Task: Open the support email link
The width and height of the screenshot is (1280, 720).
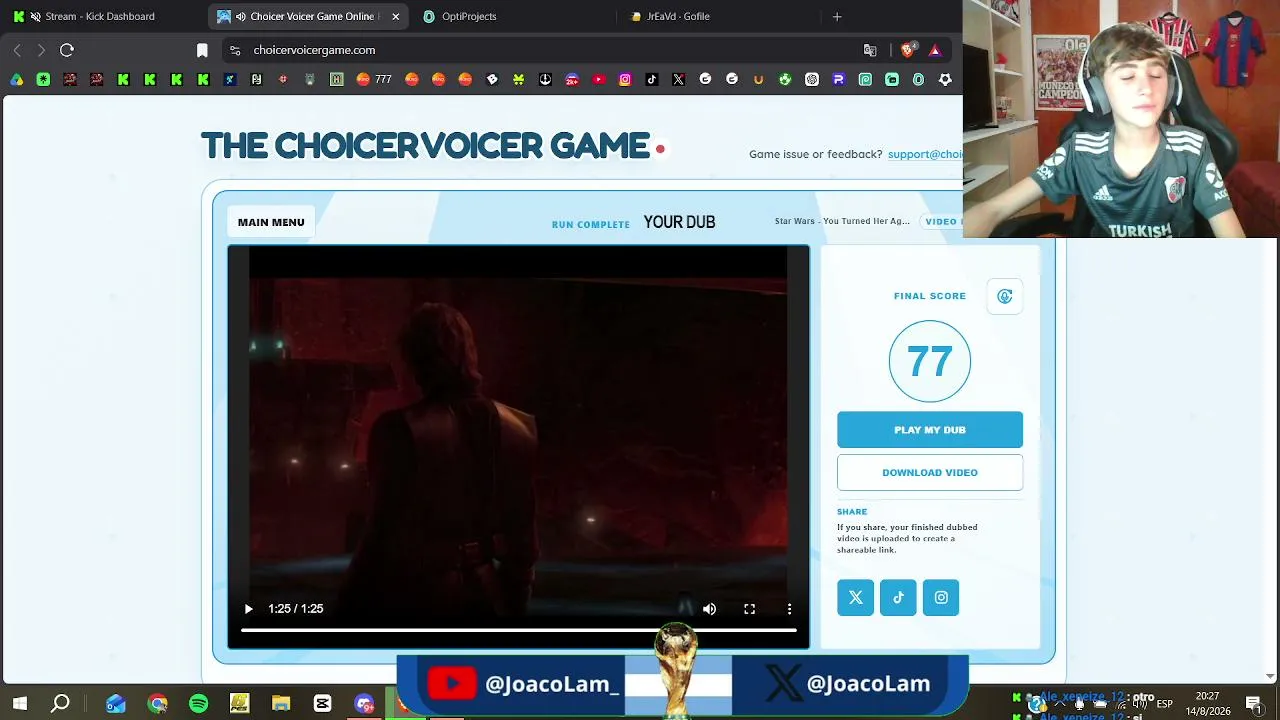Action: (925, 154)
